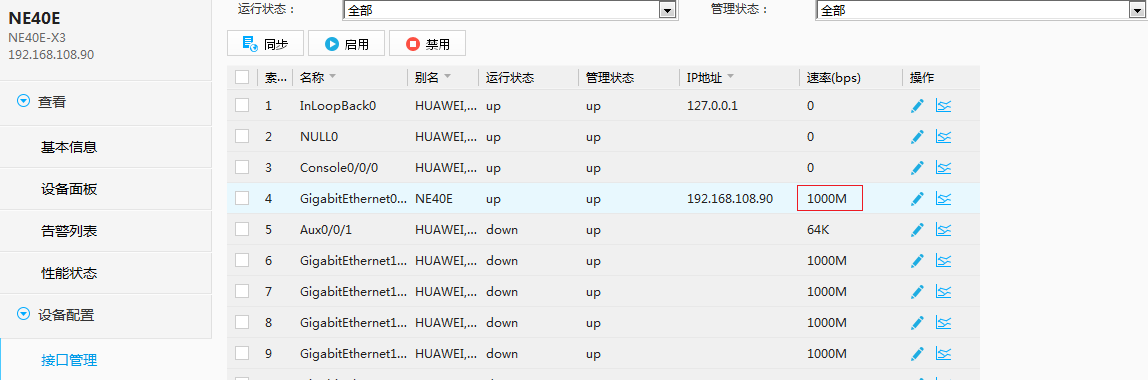Tick the select-all checkbox in table header
This screenshot has height=380, width=1148.
(x=242, y=77)
